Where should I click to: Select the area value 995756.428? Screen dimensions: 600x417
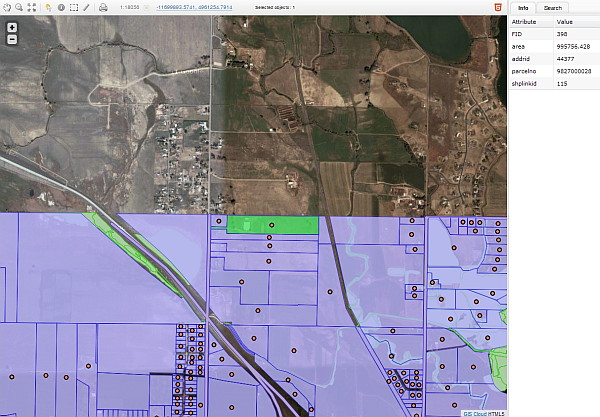(x=573, y=46)
